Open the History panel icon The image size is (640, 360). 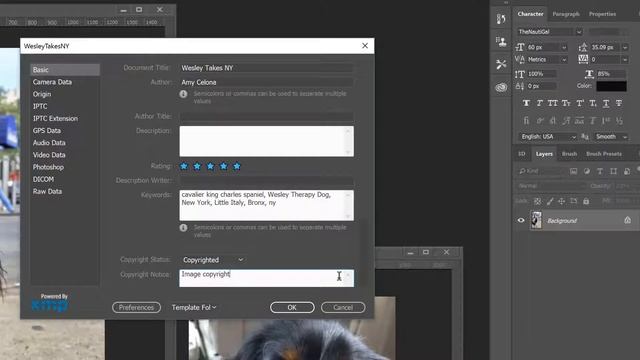(x=501, y=19)
